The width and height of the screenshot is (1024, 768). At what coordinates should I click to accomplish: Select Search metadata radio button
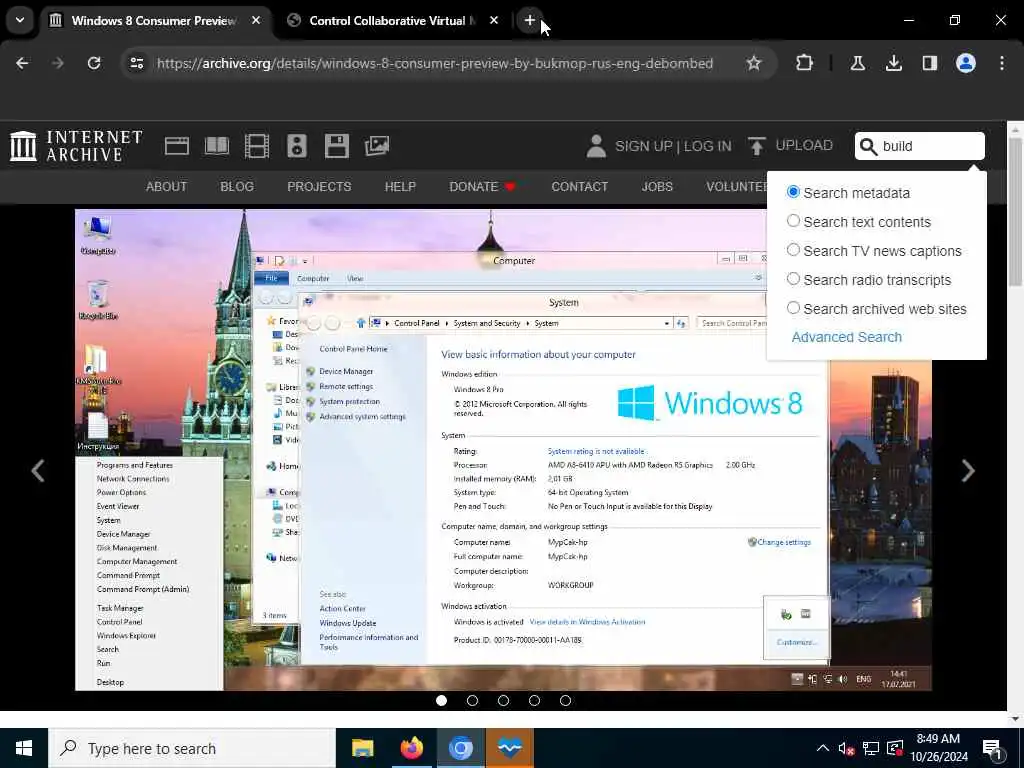tap(793, 192)
